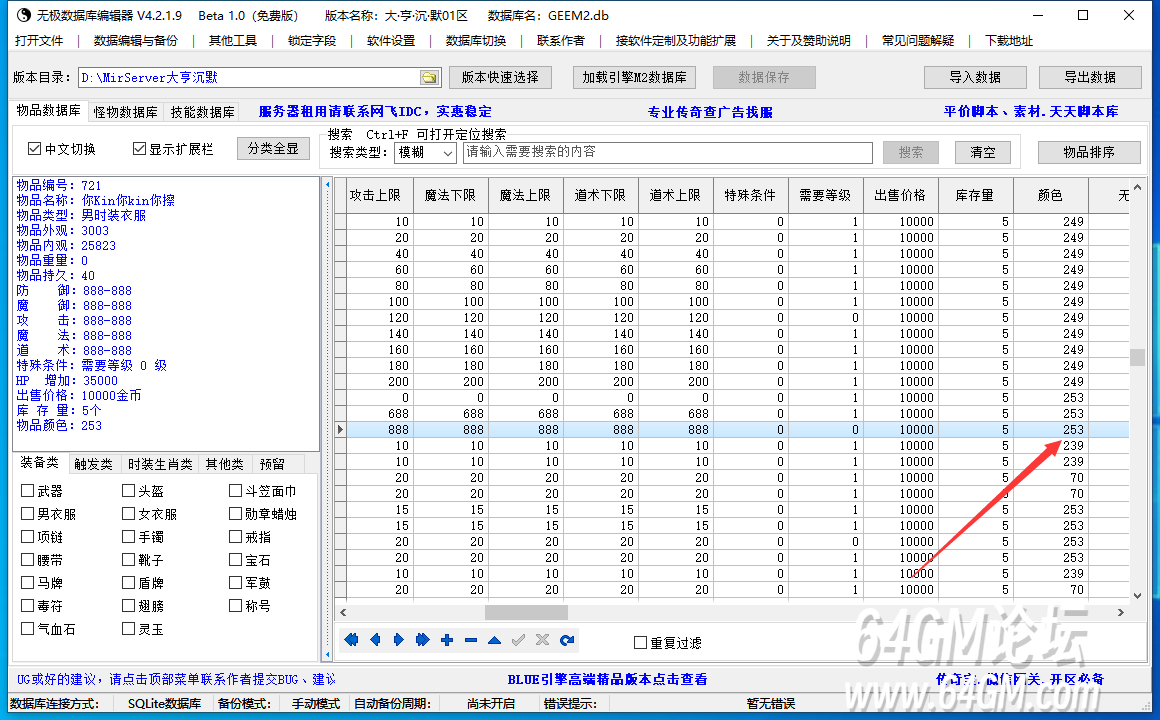Click 加载引擎M2数据库 button
Viewport: 1160px width, 720px height.
[x=635, y=78]
